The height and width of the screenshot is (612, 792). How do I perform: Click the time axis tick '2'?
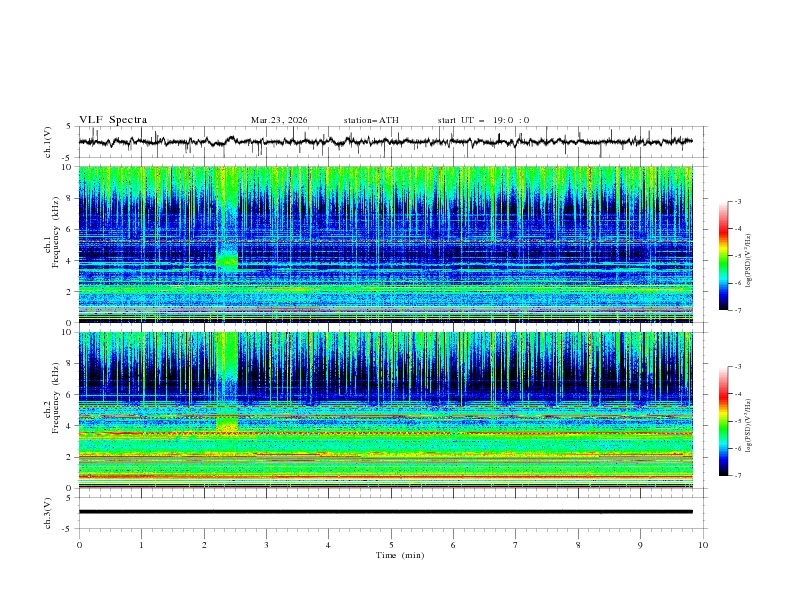[x=204, y=545]
